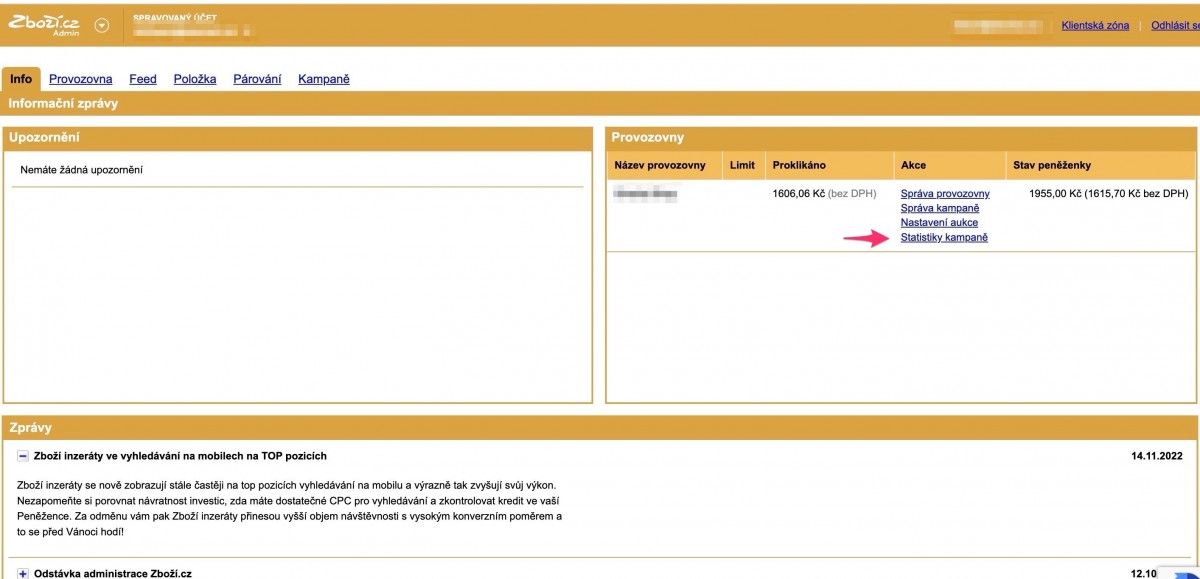
Task: Open the Kampaně tab
Action: click(x=324, y=79)
